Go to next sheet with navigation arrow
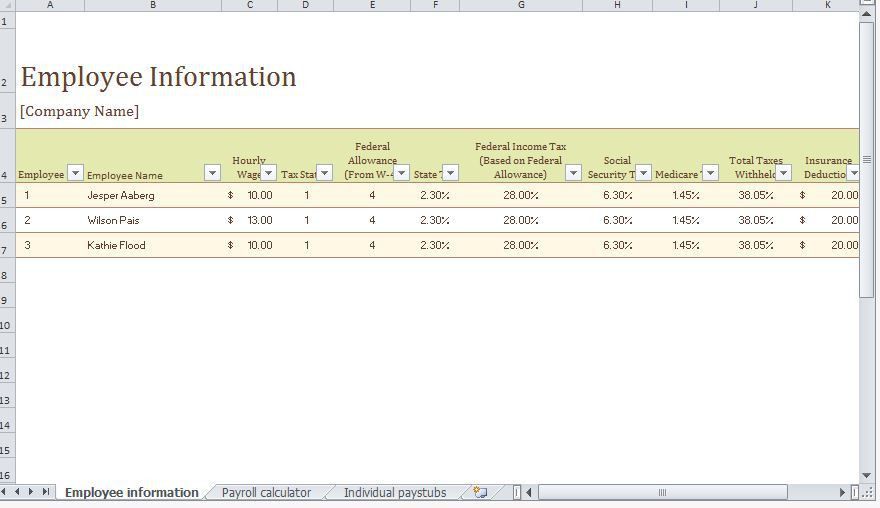Viewport: 880px width, 508px height. tap(31, 492)
